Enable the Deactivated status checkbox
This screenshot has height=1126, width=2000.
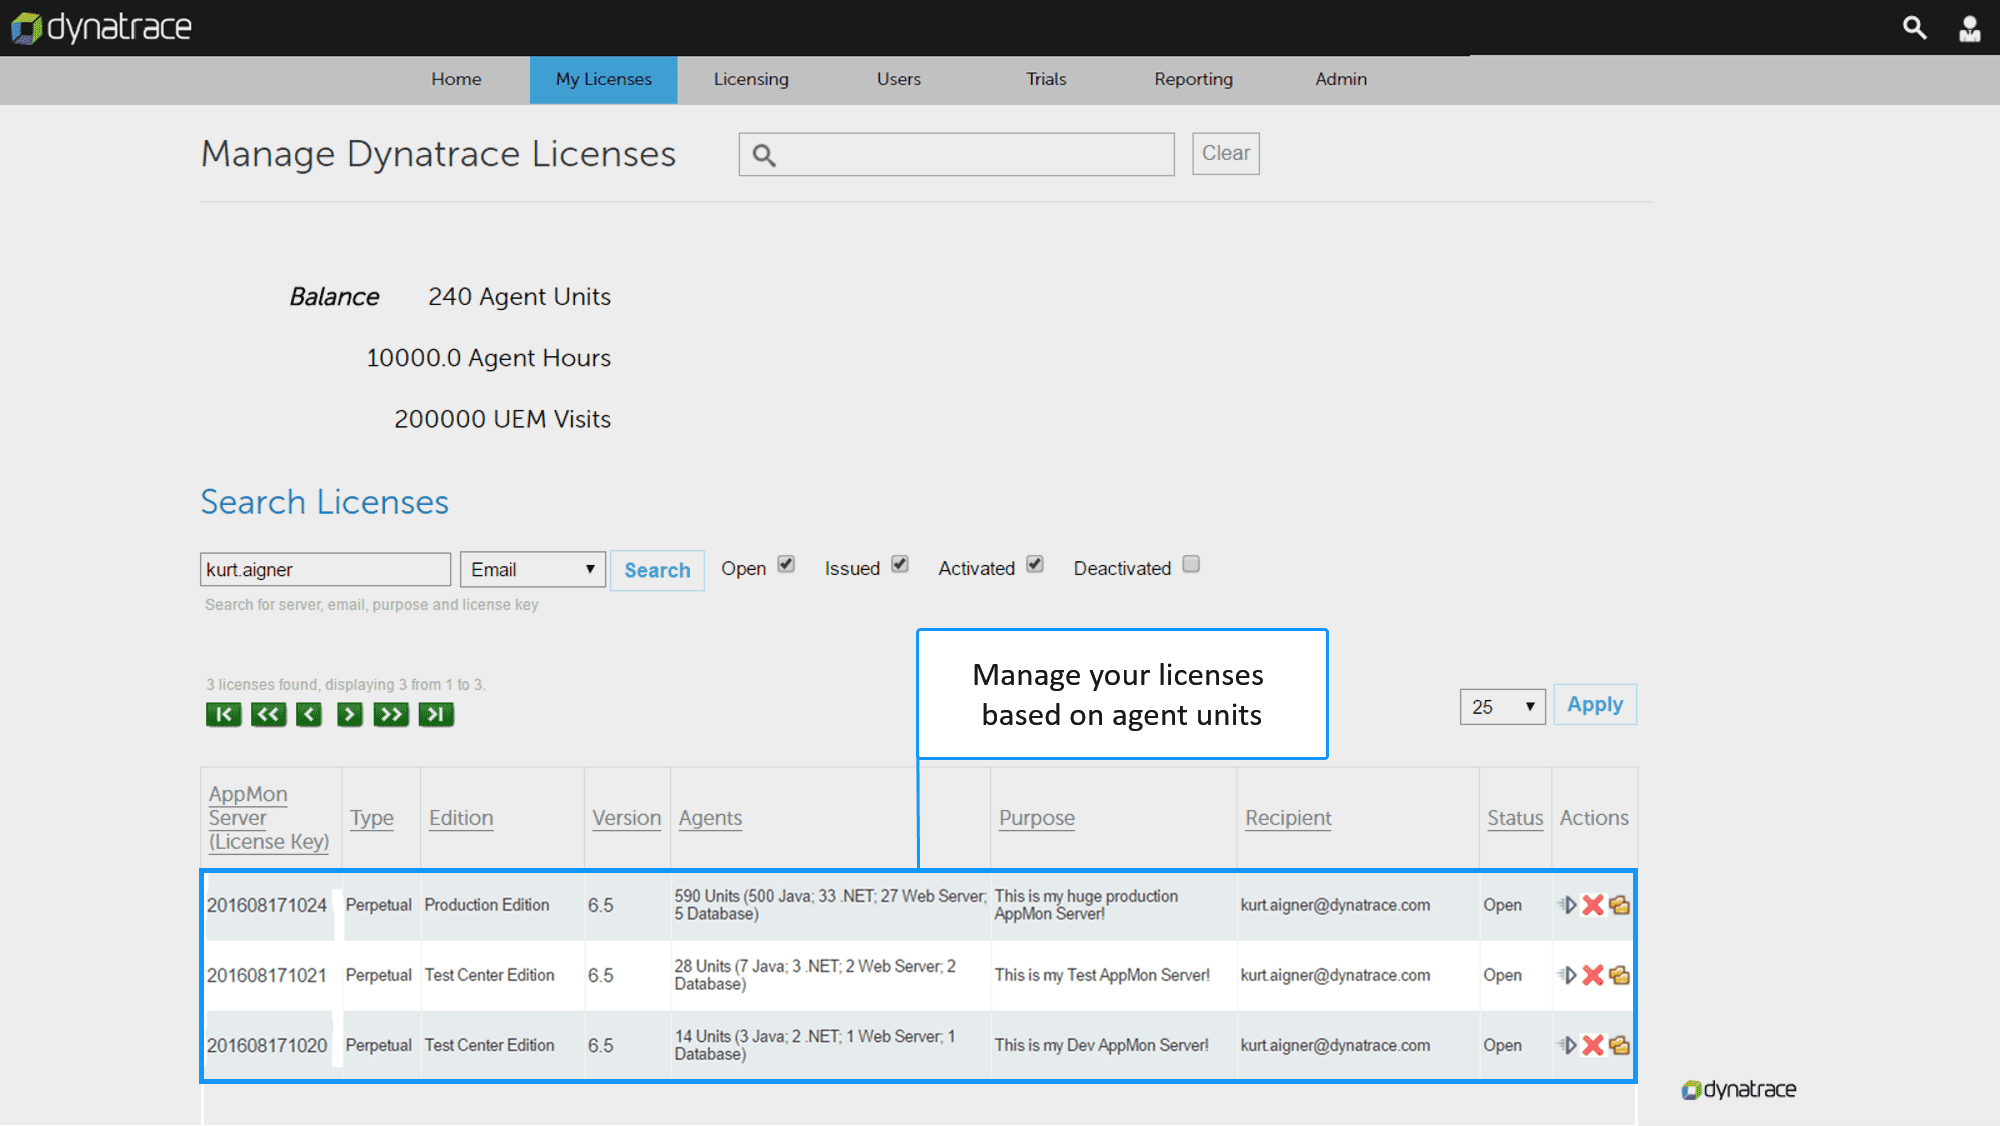click(x=1191, y=564)
